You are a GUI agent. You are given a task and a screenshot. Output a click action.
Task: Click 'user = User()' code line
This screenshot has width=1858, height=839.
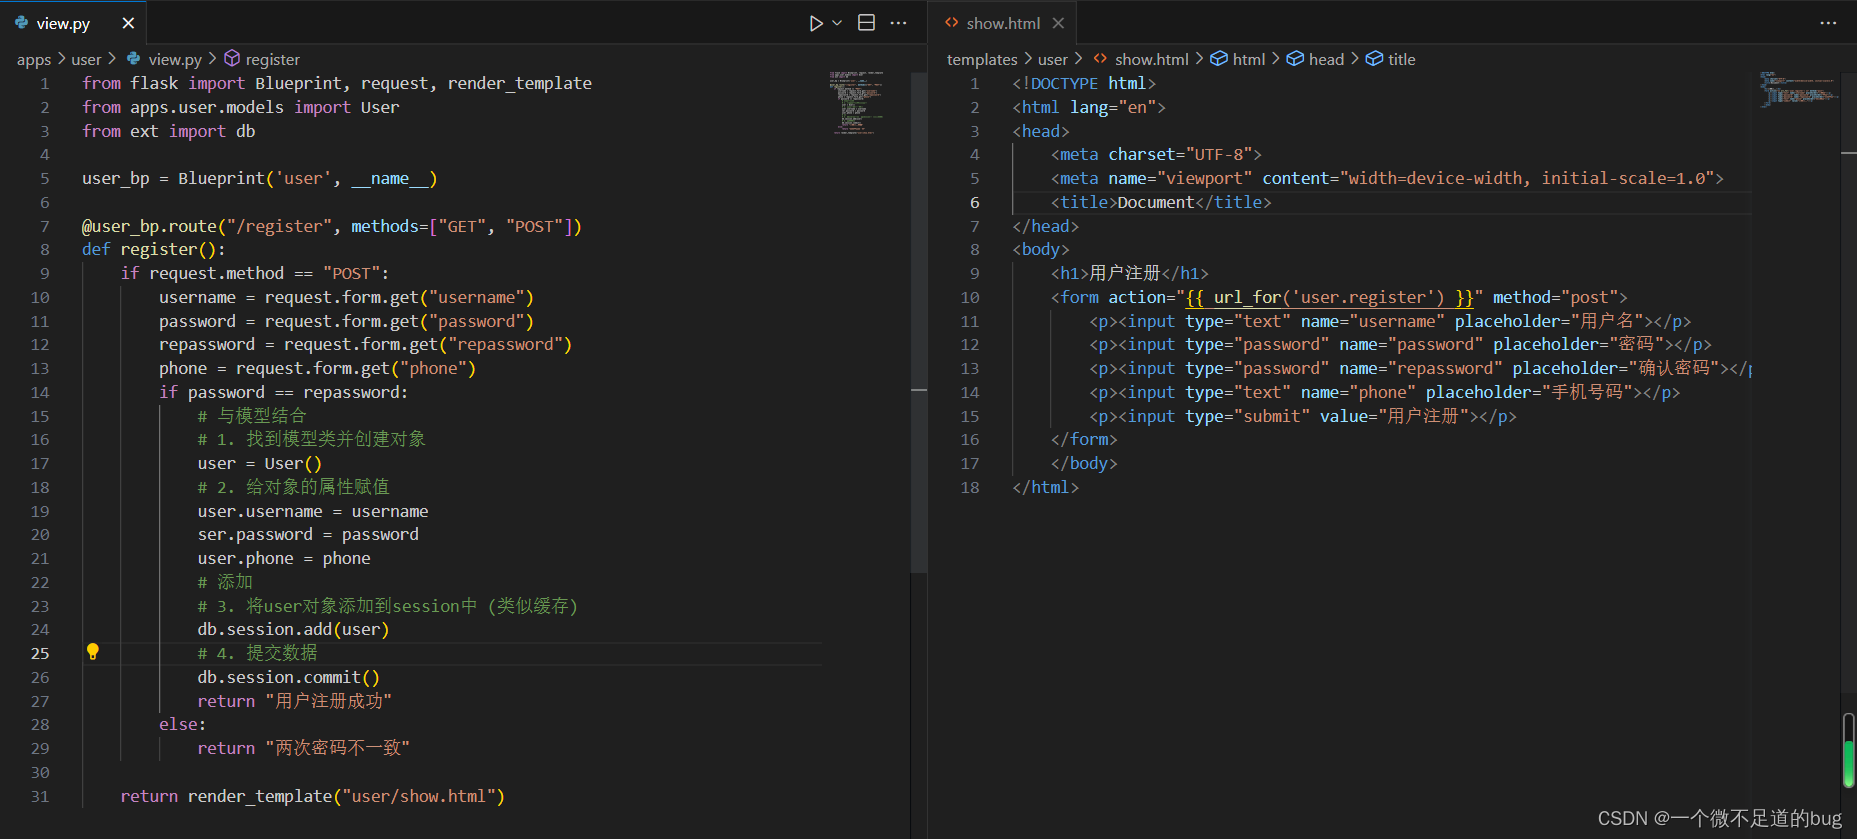tap(259, 463)
